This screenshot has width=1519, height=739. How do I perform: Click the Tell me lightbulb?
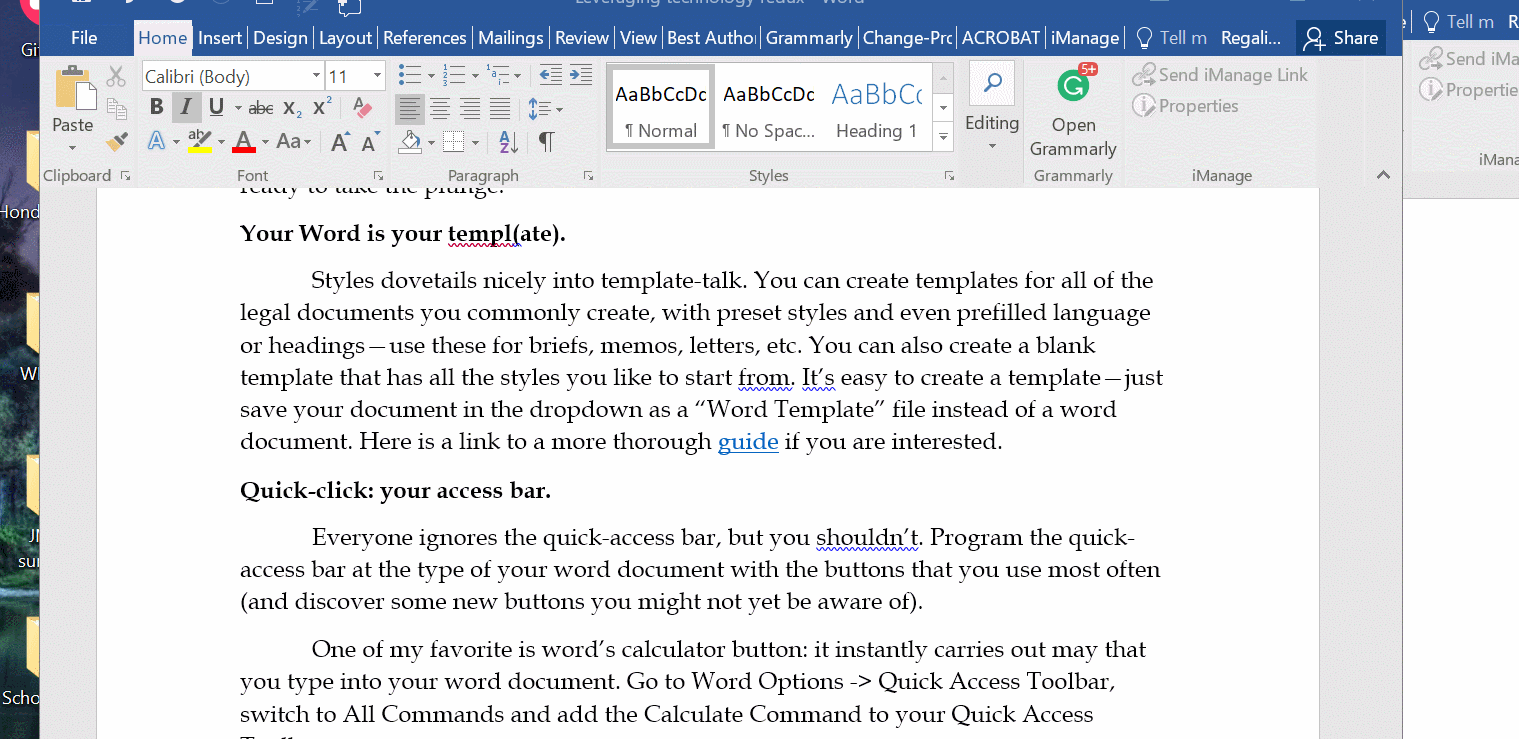1146,38
